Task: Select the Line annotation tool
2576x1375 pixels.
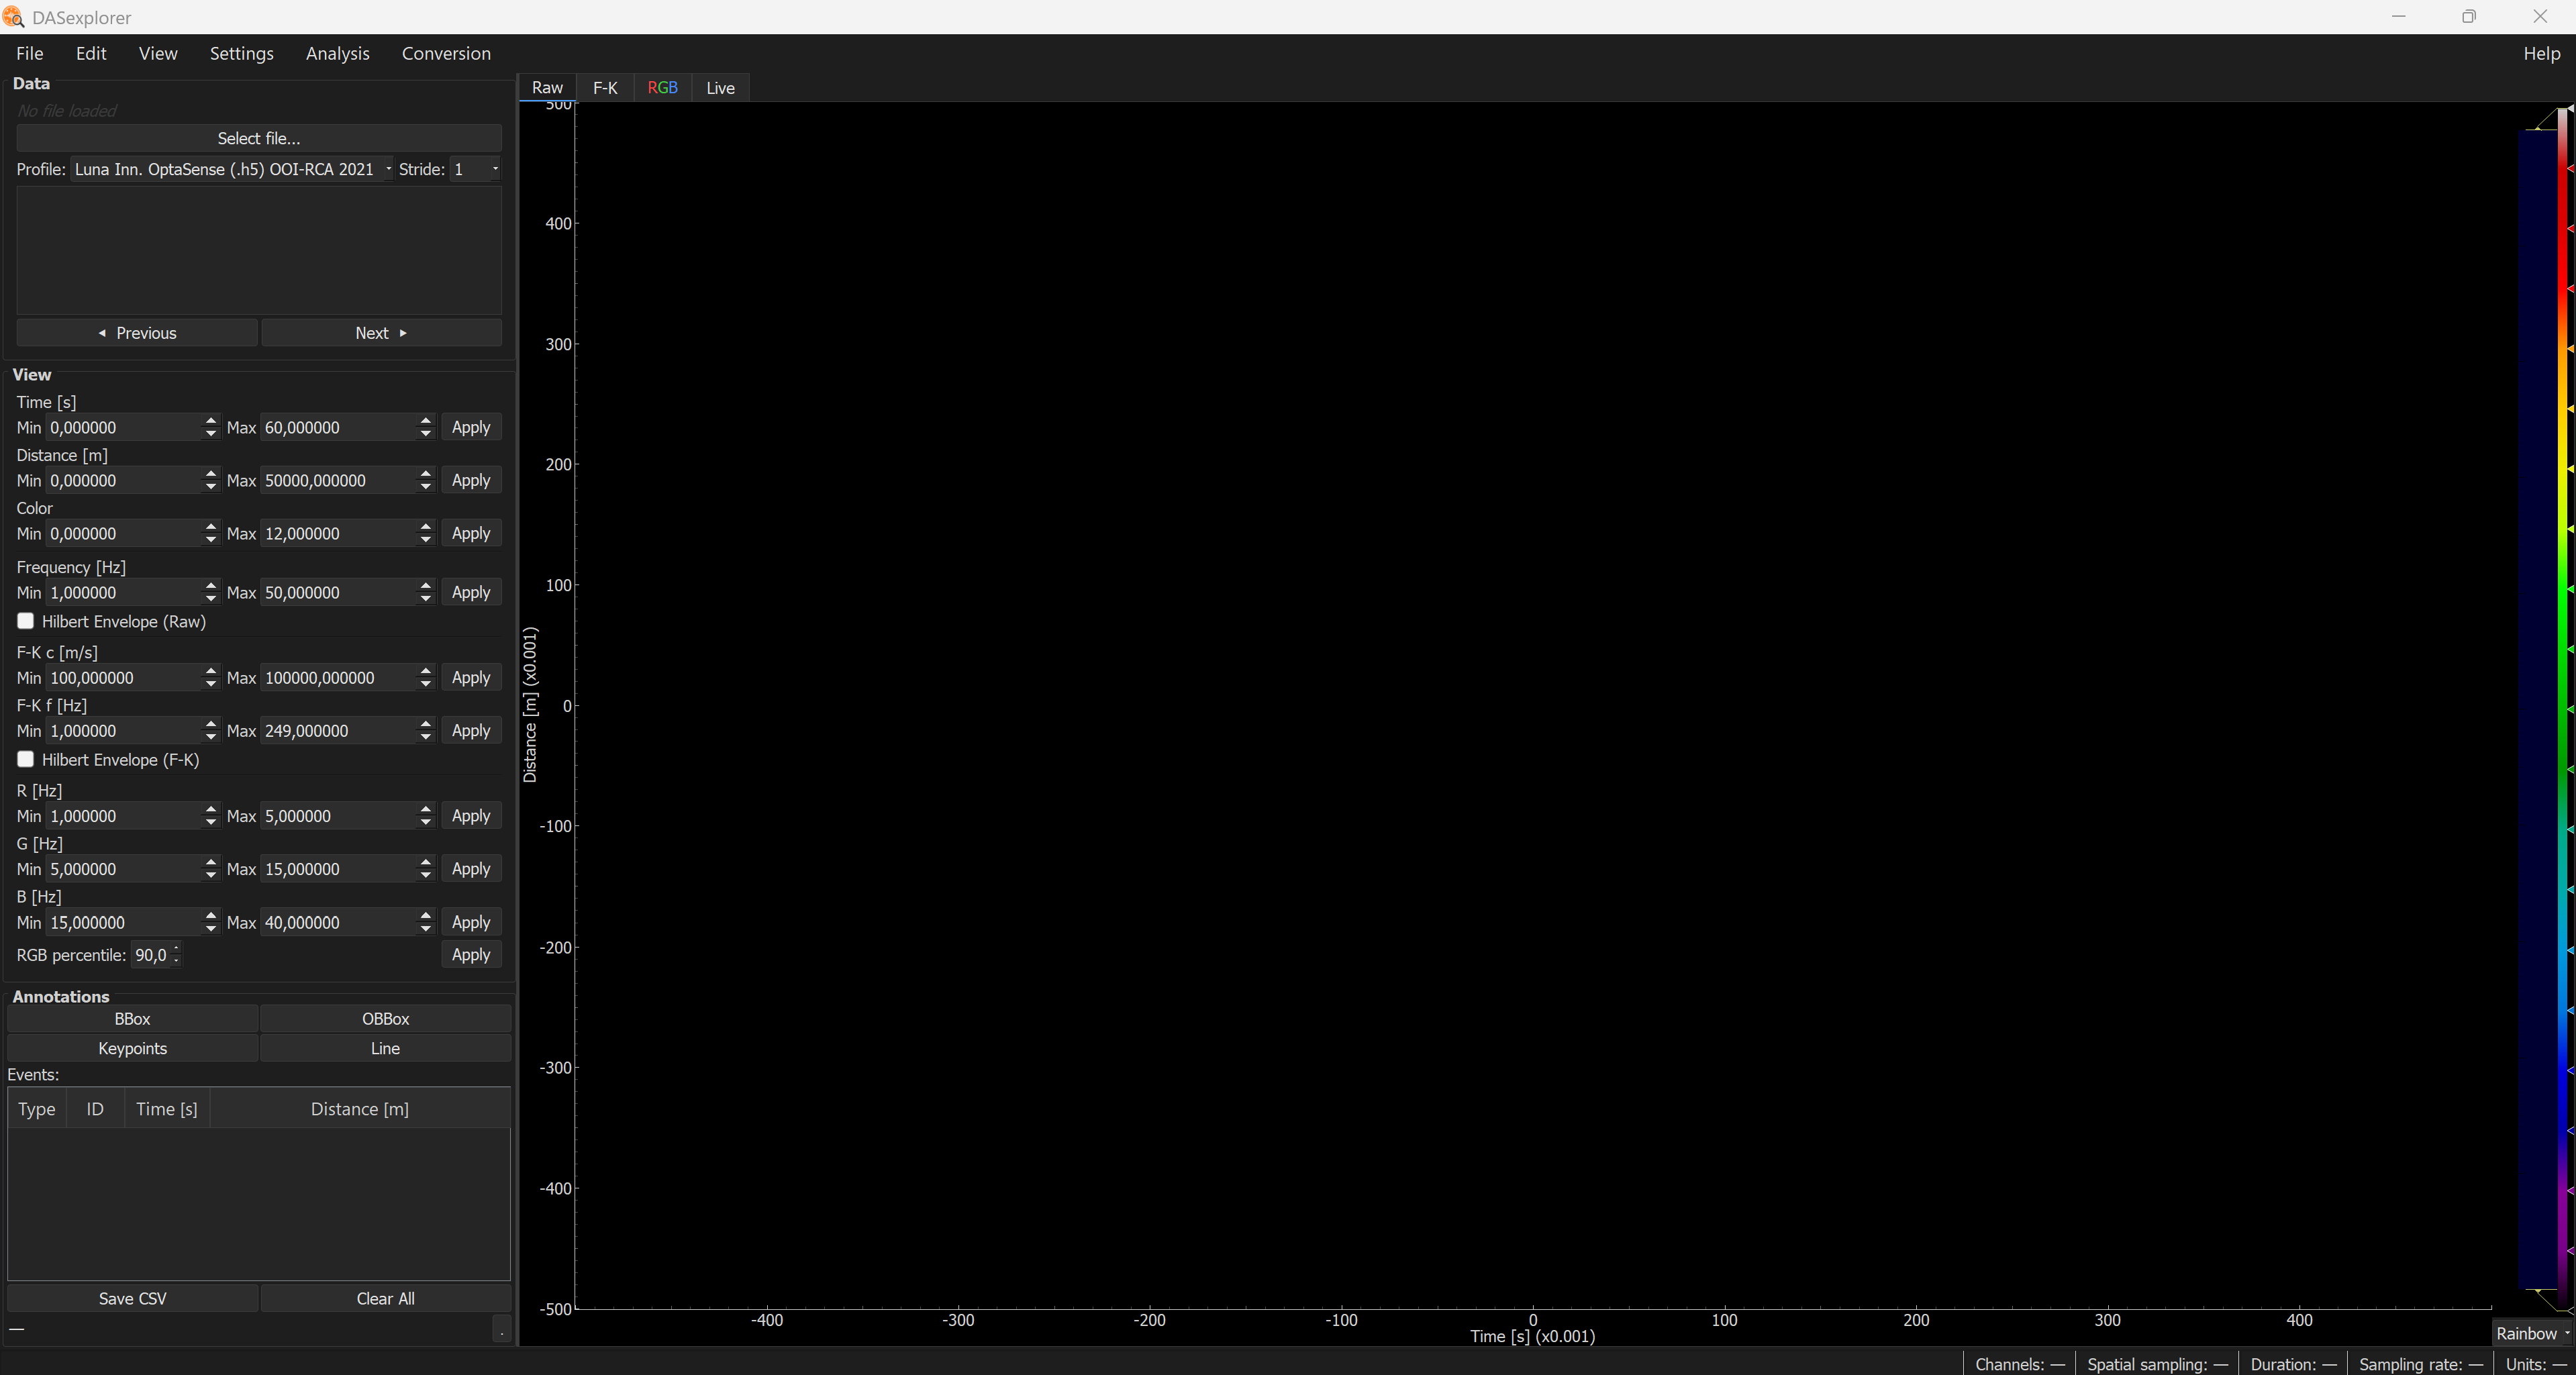Action: pos(386,1049)
